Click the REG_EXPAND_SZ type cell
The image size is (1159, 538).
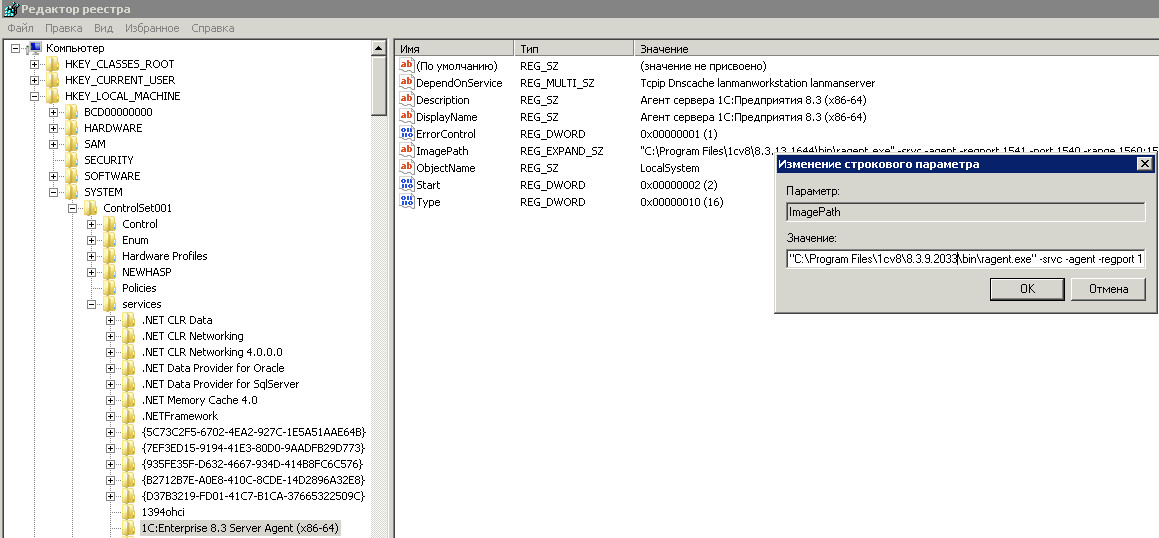tap(561, 151)
